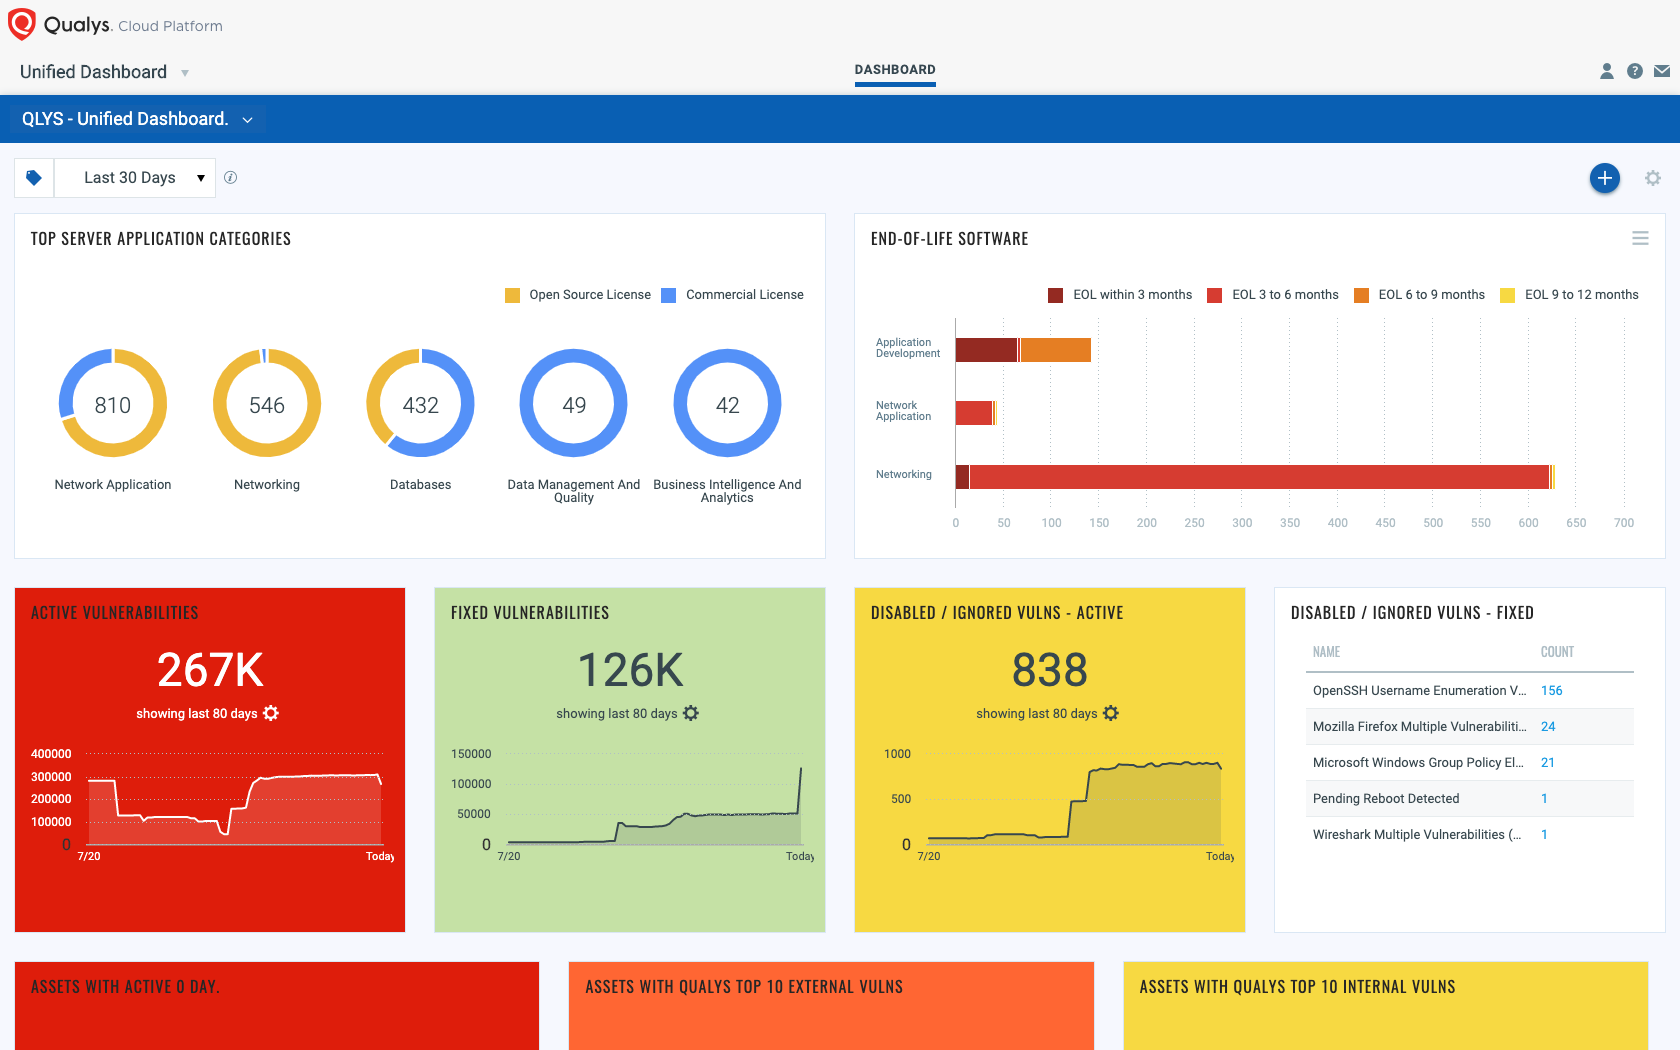
Task: Open the Last 30 Days dropdown
Action: 135,177
